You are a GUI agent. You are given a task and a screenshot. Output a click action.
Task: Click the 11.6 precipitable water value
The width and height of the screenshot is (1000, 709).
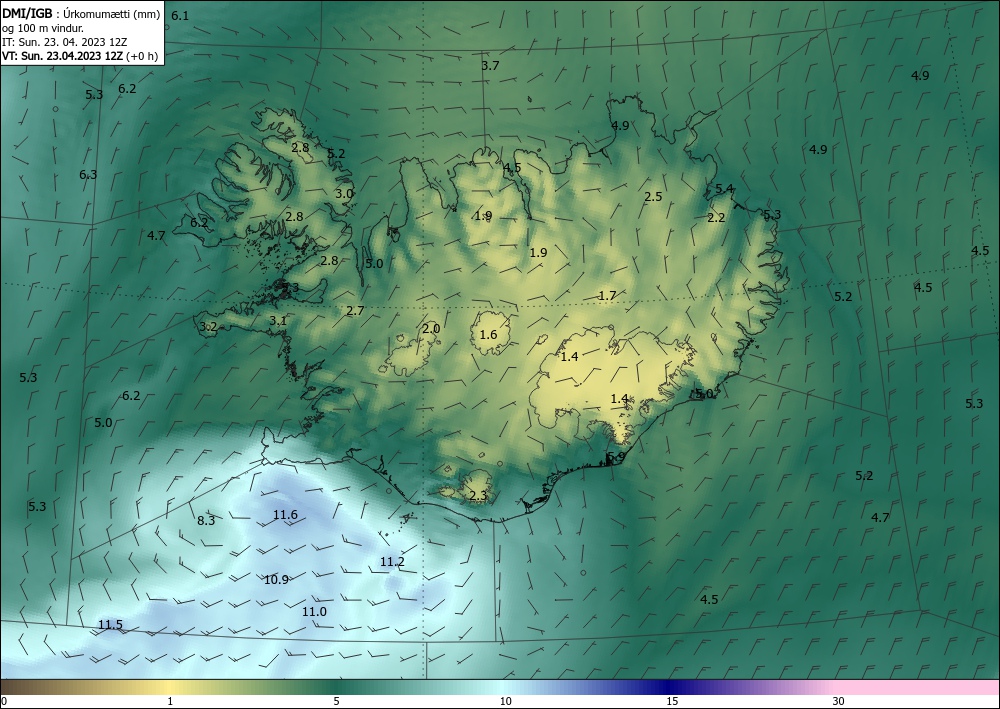[x=285, y=515]
